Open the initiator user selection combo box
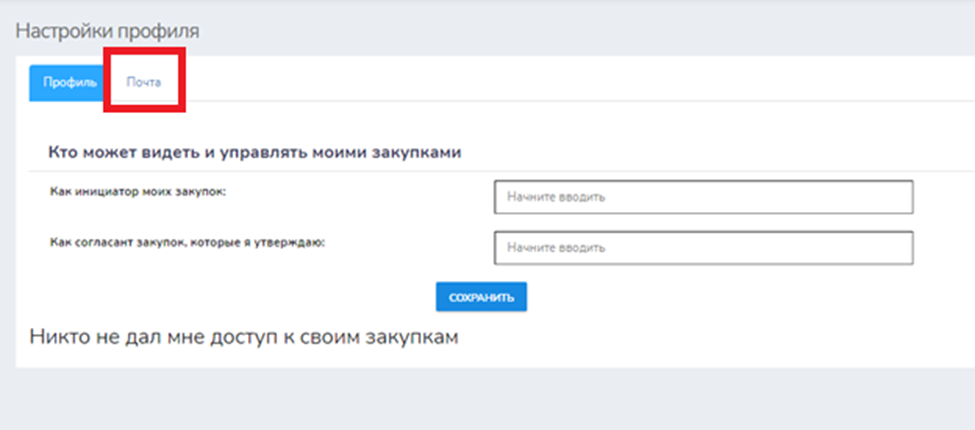The image size is (975, 430). coord(703,197)
